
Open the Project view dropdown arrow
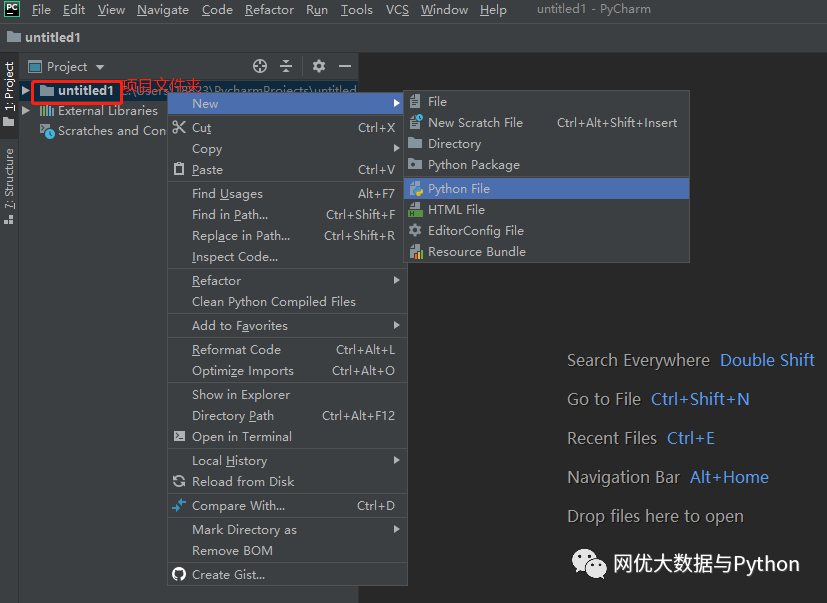click(100, 67)
